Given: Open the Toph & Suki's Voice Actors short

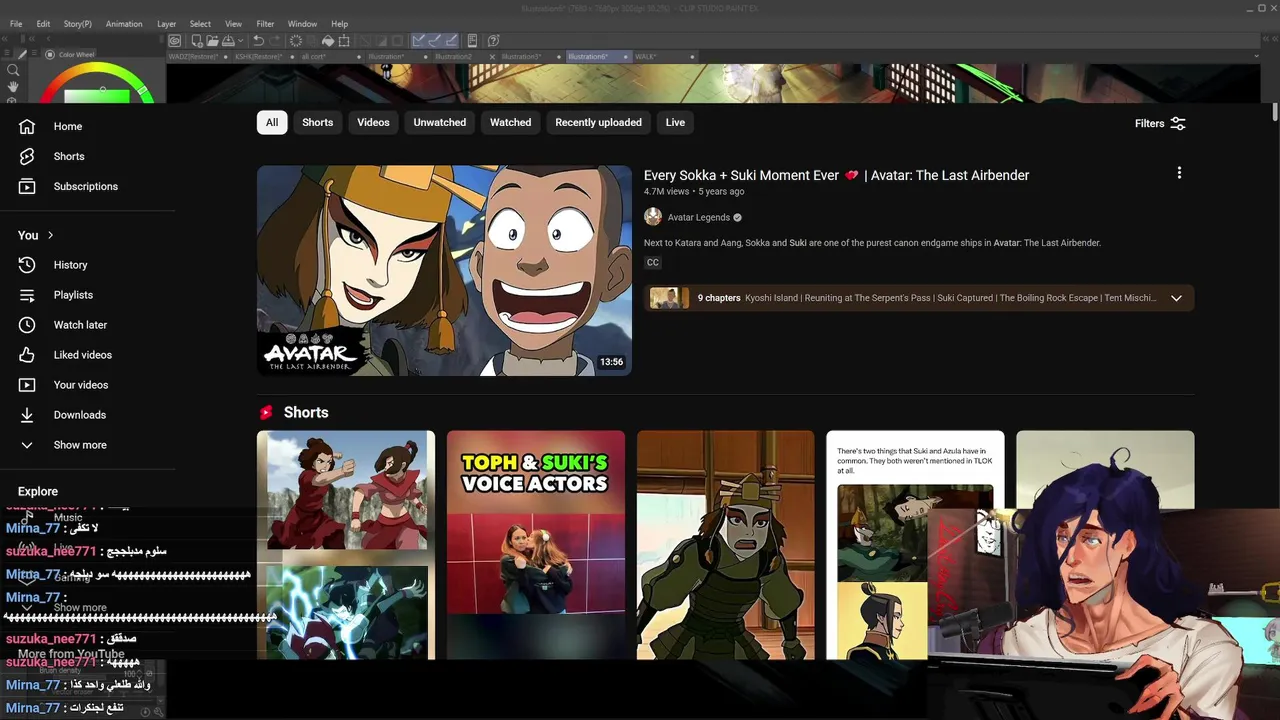Looking at the screenshot, I should (536, 545).
